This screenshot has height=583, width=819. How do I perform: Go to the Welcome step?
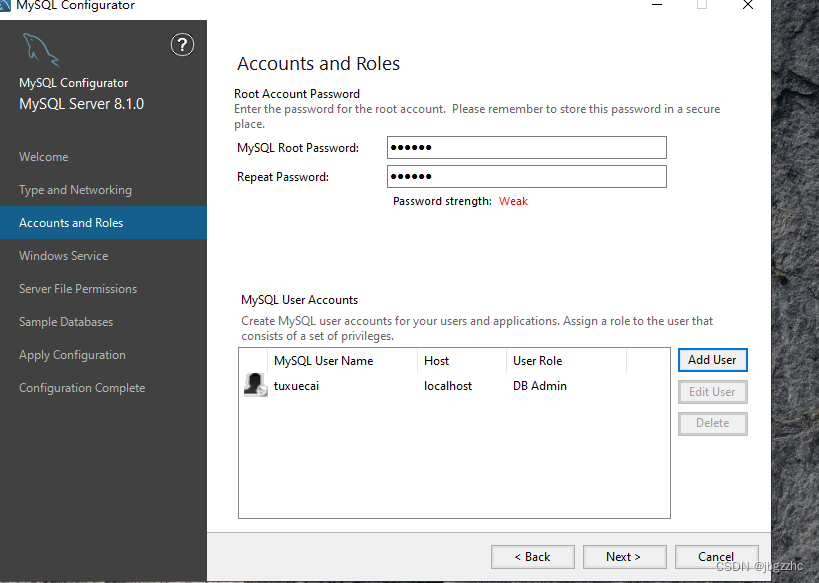click(43, 157)
